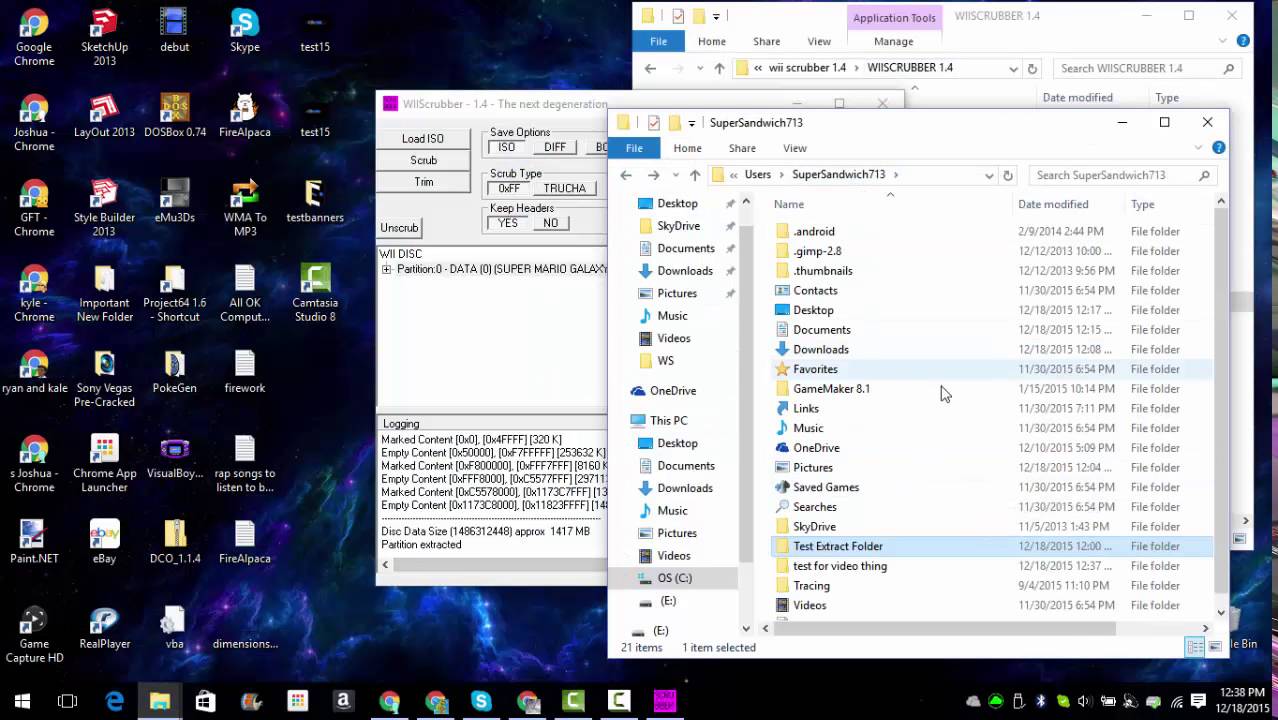Open WMA To MP3 desktop icon
This screenshot has height=720, width=1278.
245,208
